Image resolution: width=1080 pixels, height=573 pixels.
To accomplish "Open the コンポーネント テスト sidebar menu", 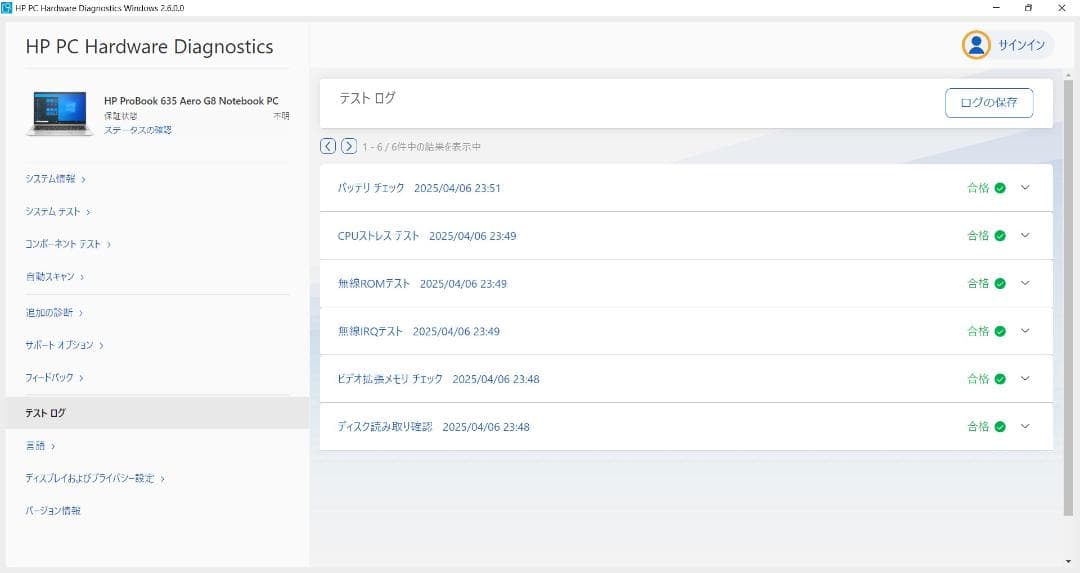I will 67,244.
